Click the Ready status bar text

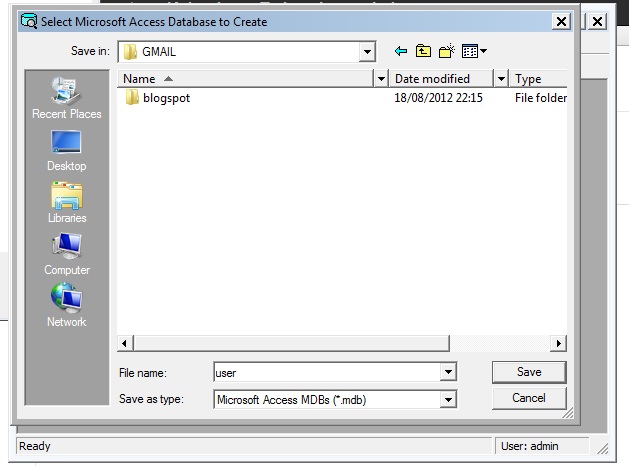coord(35,446)
